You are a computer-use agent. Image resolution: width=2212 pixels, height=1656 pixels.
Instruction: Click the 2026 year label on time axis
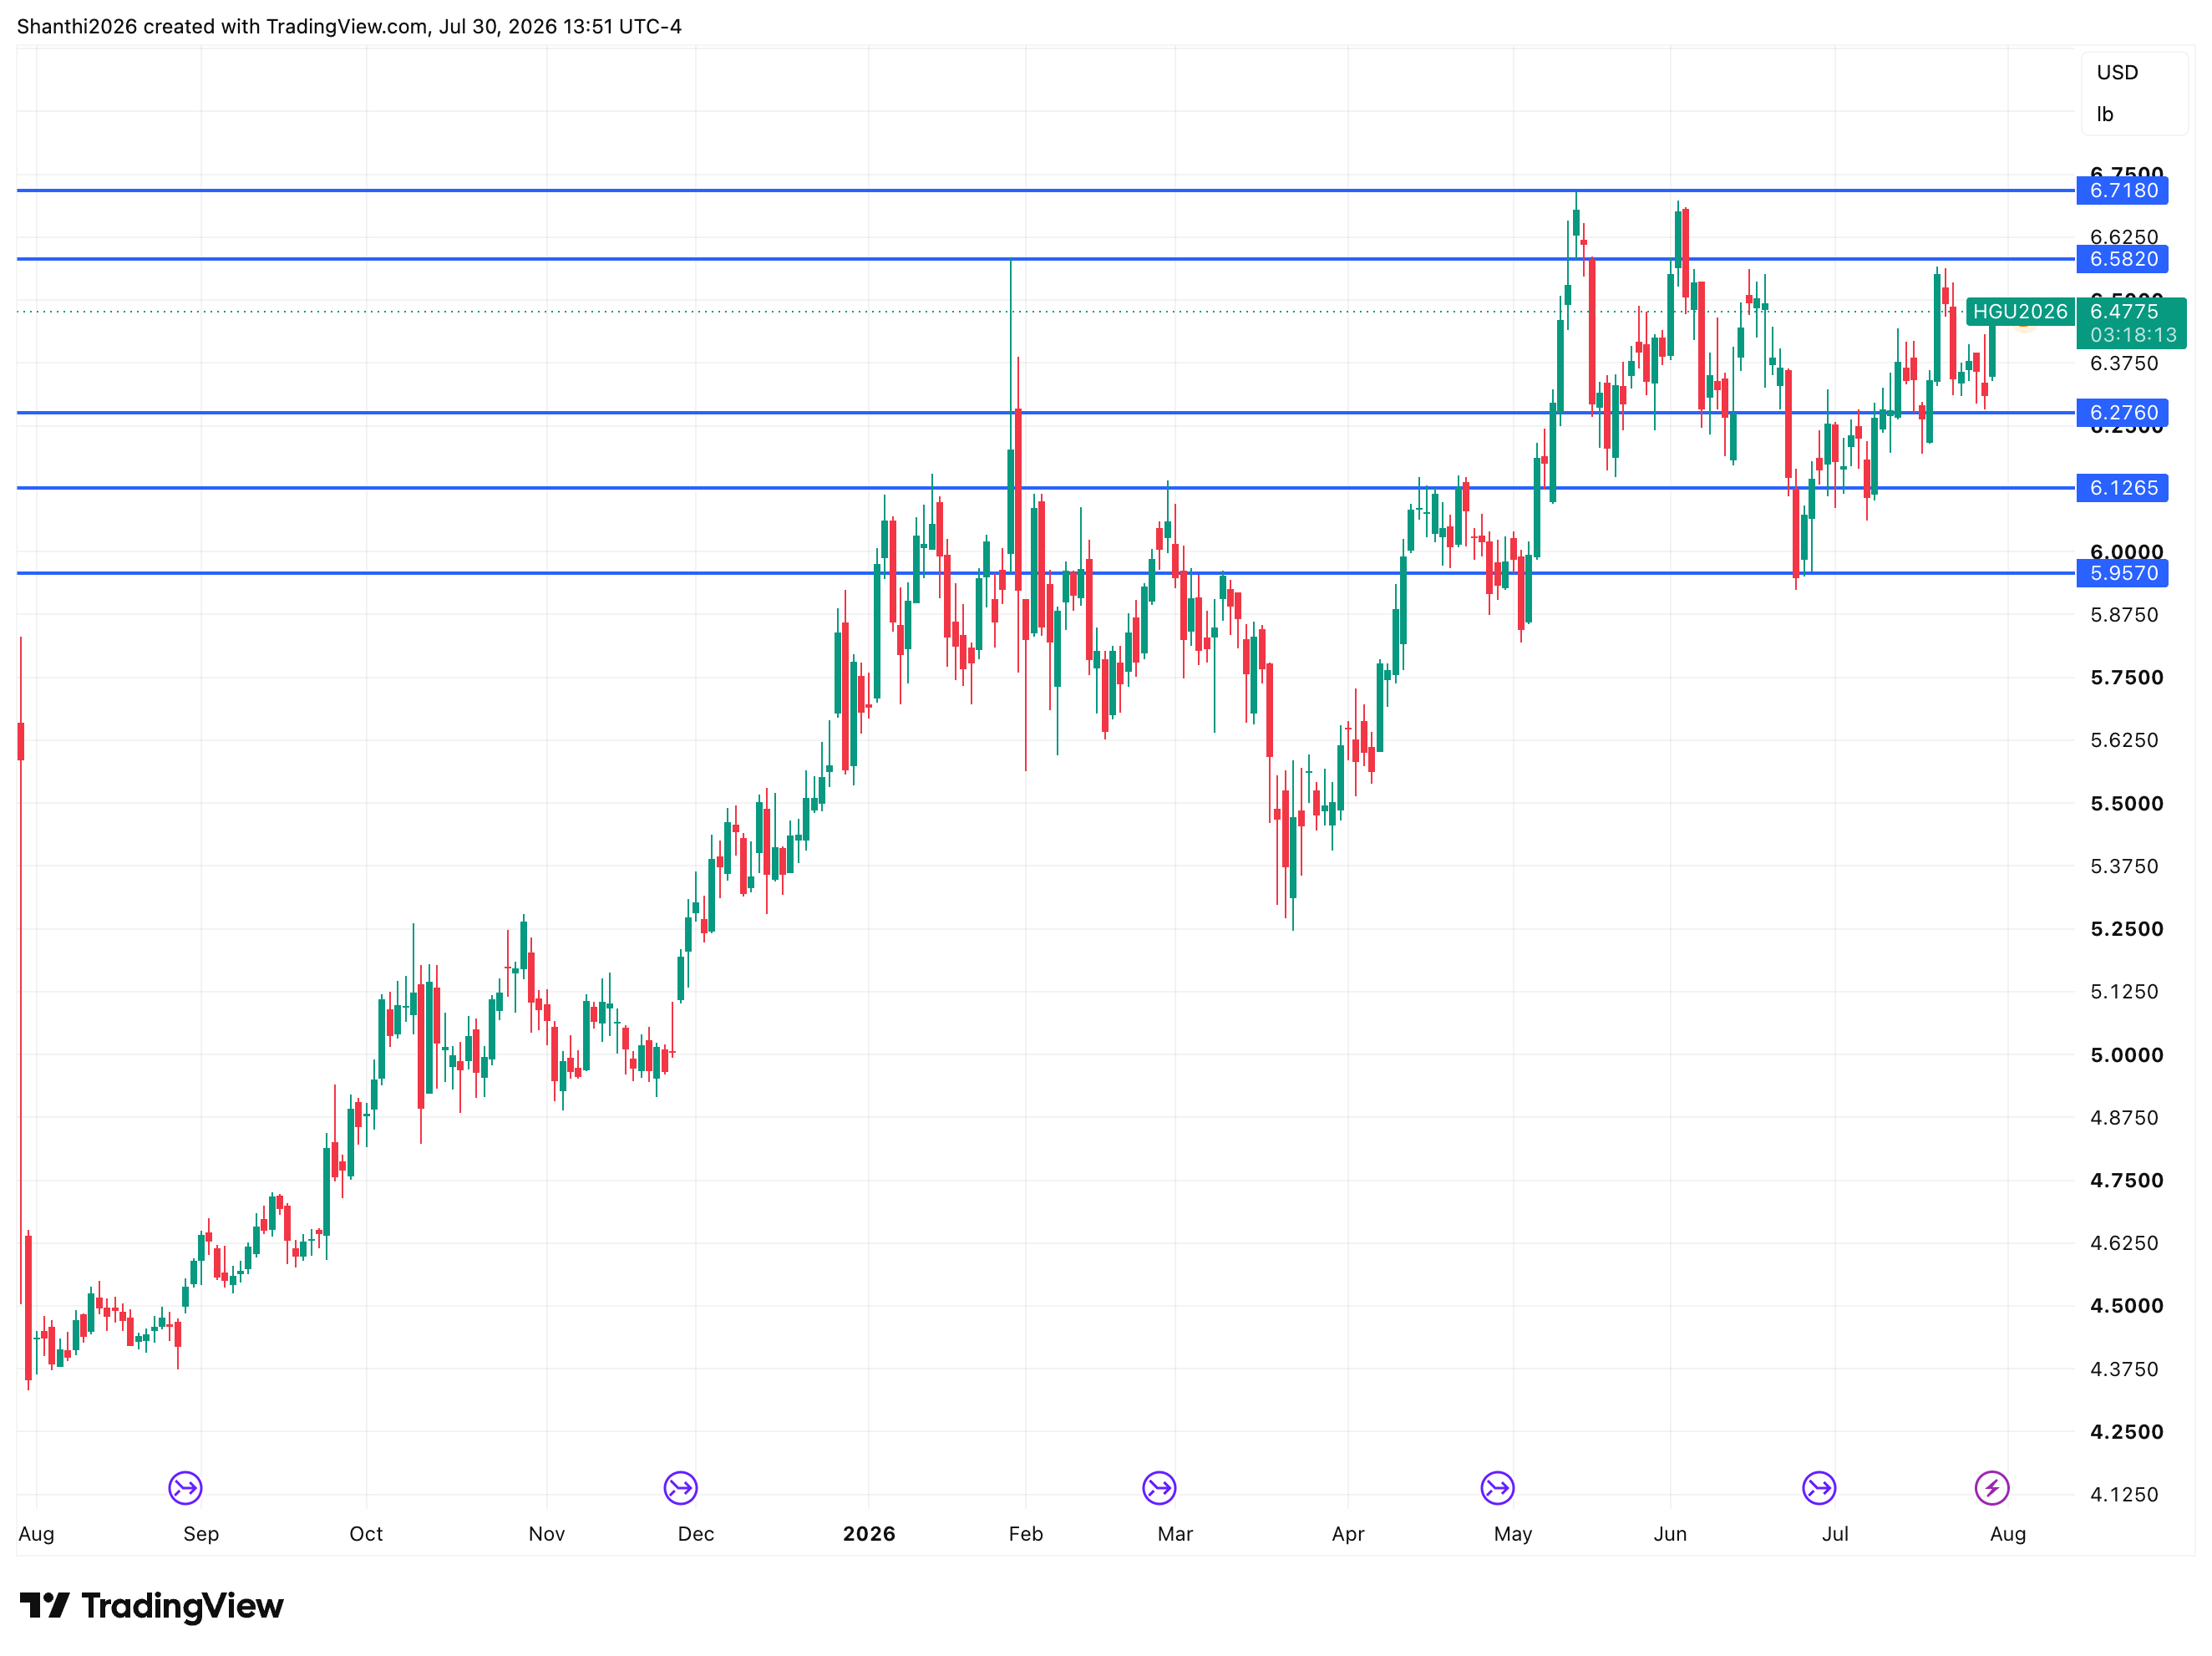[869, 1534]
